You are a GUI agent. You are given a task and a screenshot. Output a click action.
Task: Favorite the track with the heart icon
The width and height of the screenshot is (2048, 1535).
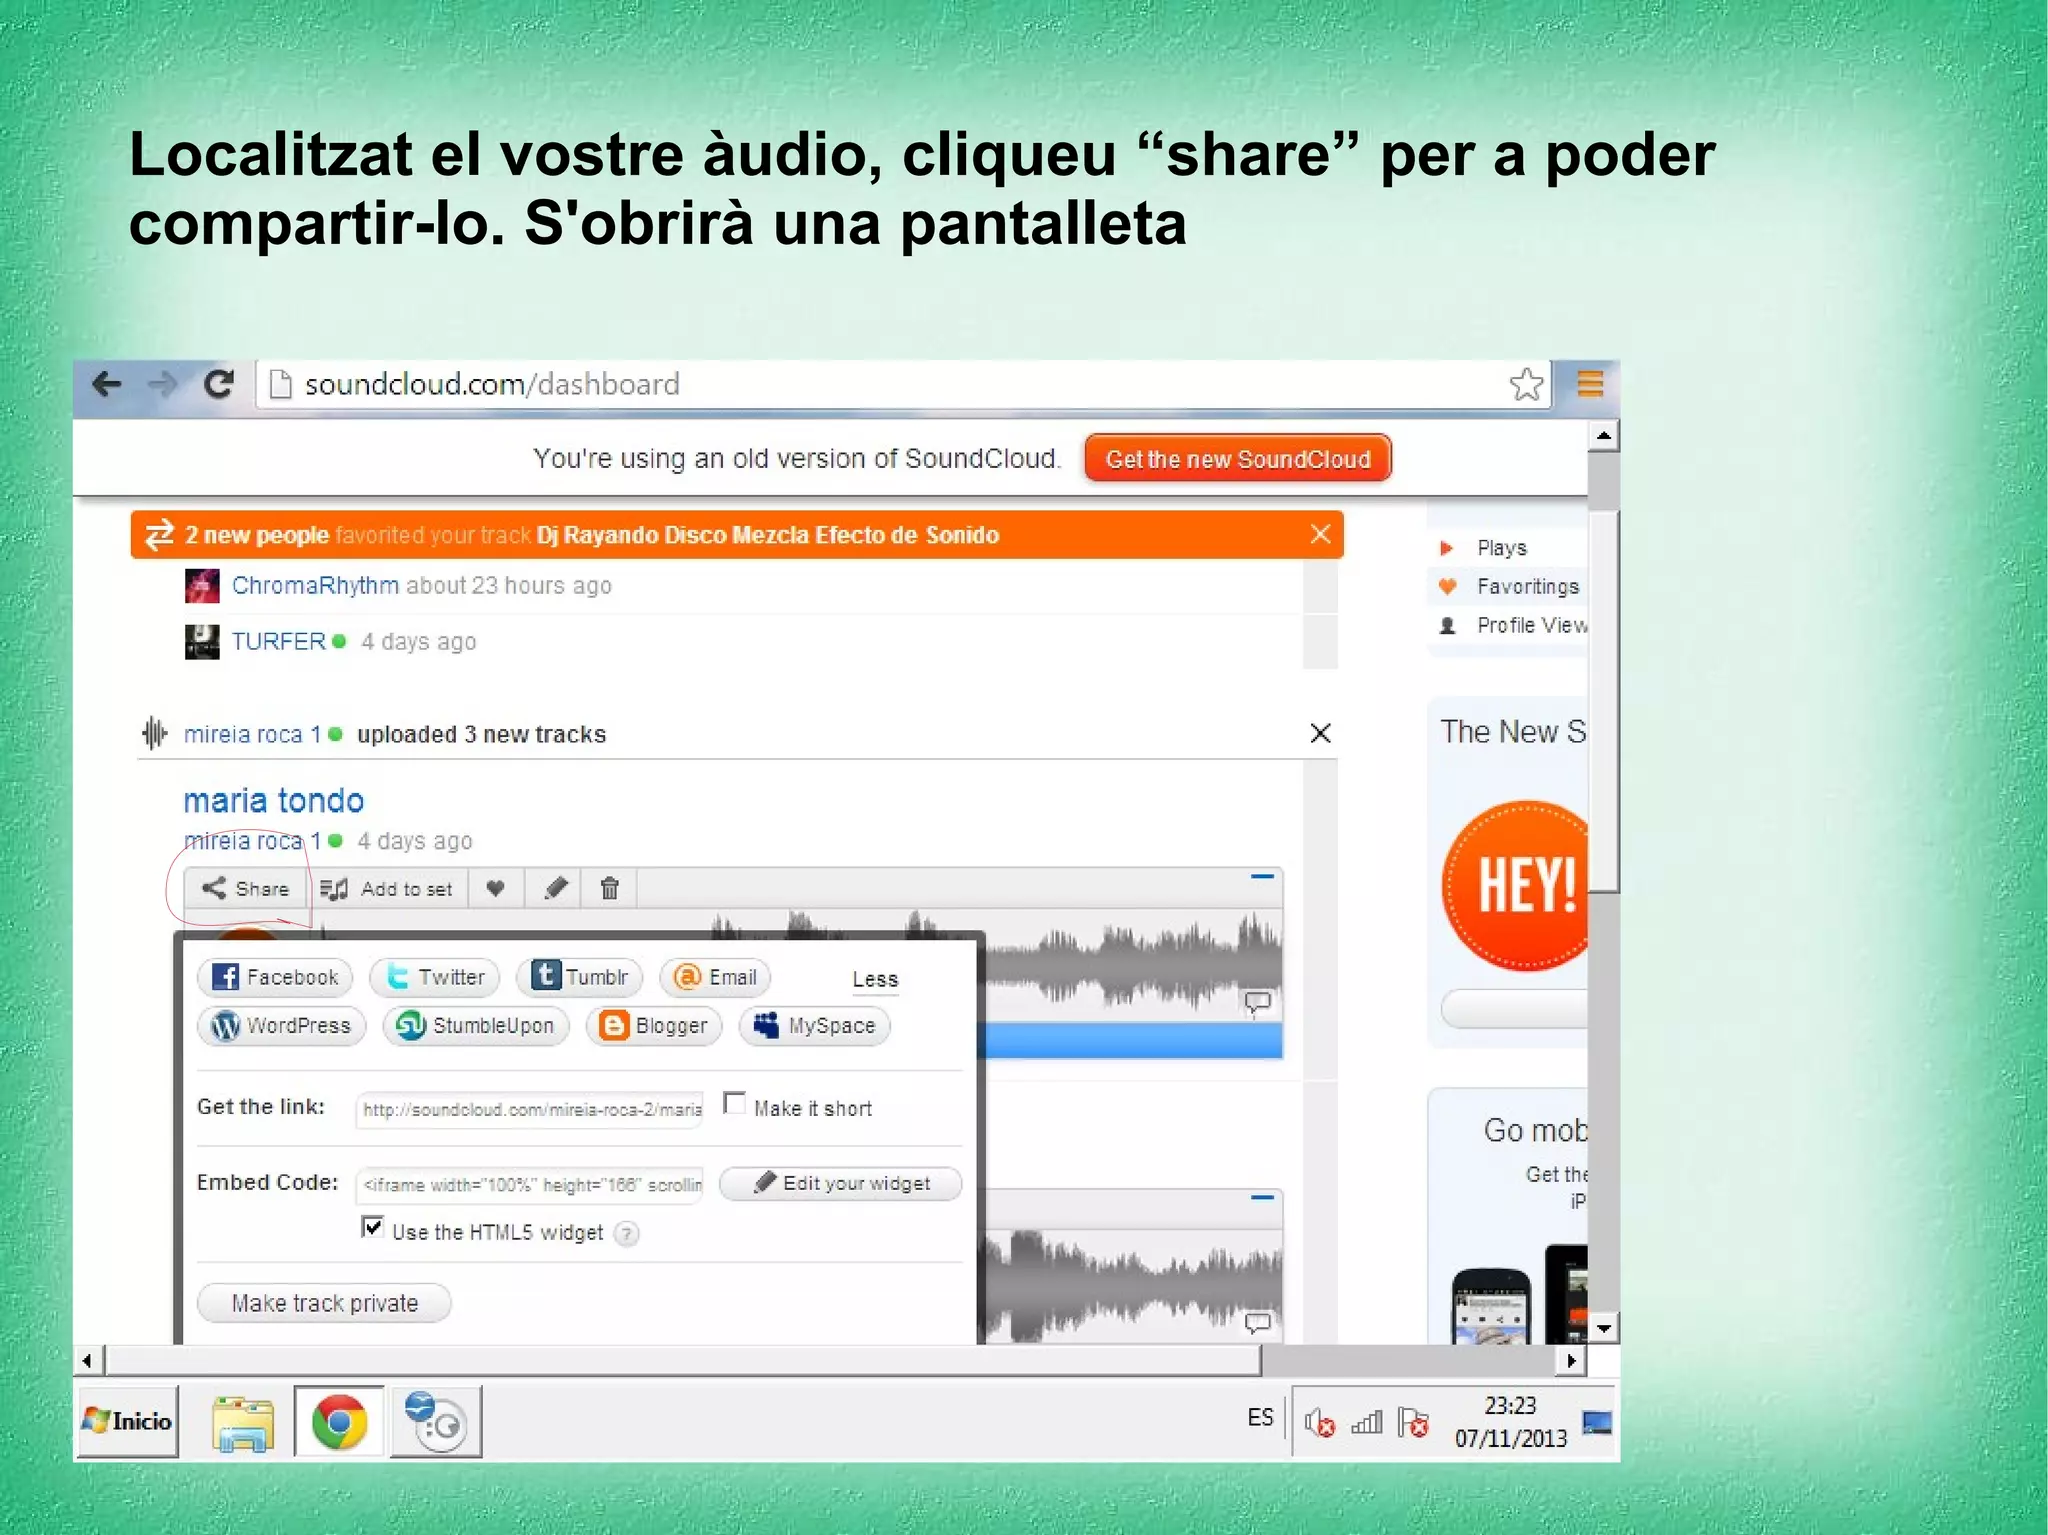pos(495,888)
